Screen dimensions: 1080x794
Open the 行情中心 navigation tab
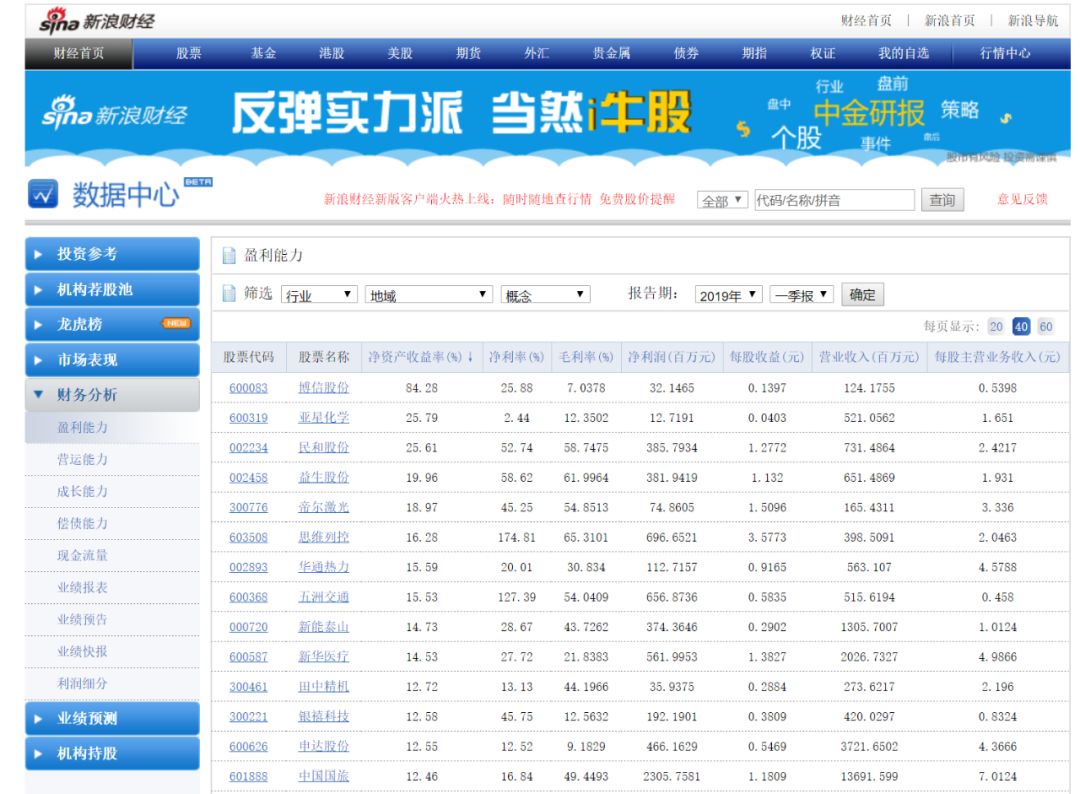coord(1006,53)
